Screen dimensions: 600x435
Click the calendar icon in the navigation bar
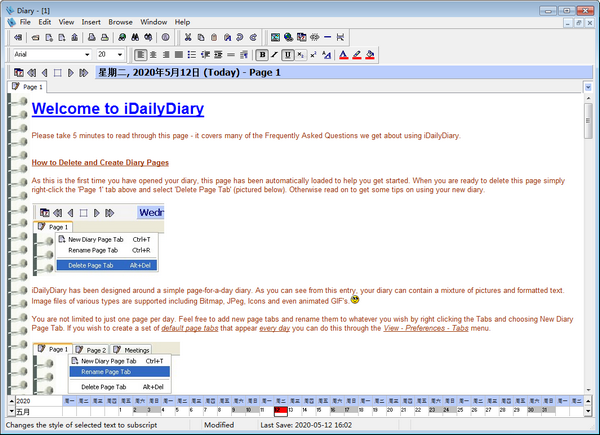click(x=18, y=73)
